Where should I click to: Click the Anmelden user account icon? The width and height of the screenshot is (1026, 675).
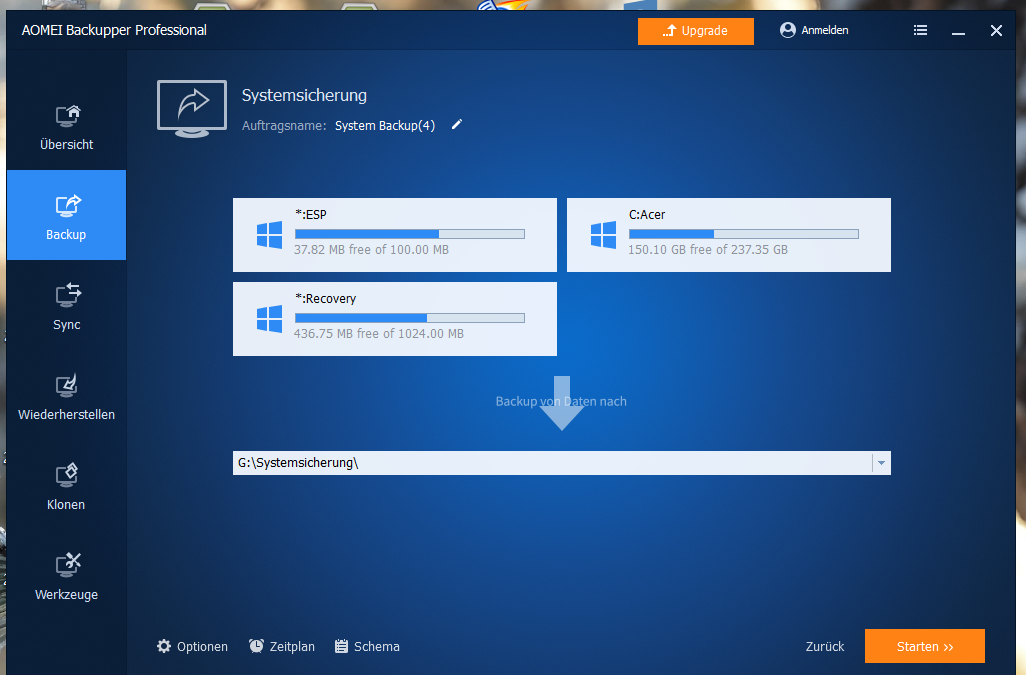coord(788,30)
